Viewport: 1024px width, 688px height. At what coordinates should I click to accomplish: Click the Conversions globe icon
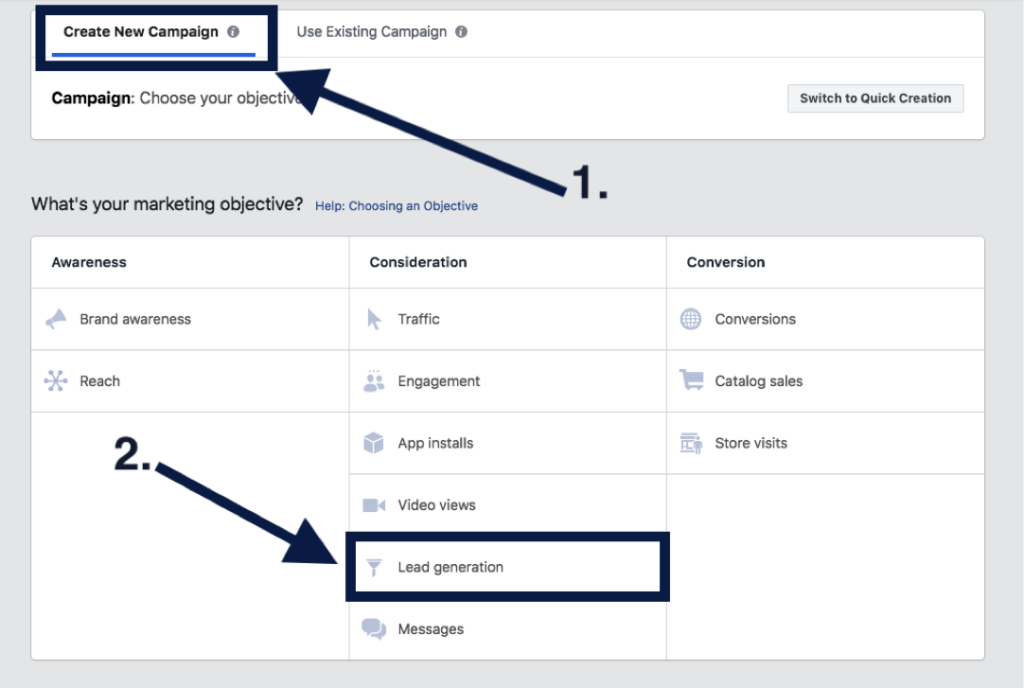[x=691, y=320]
